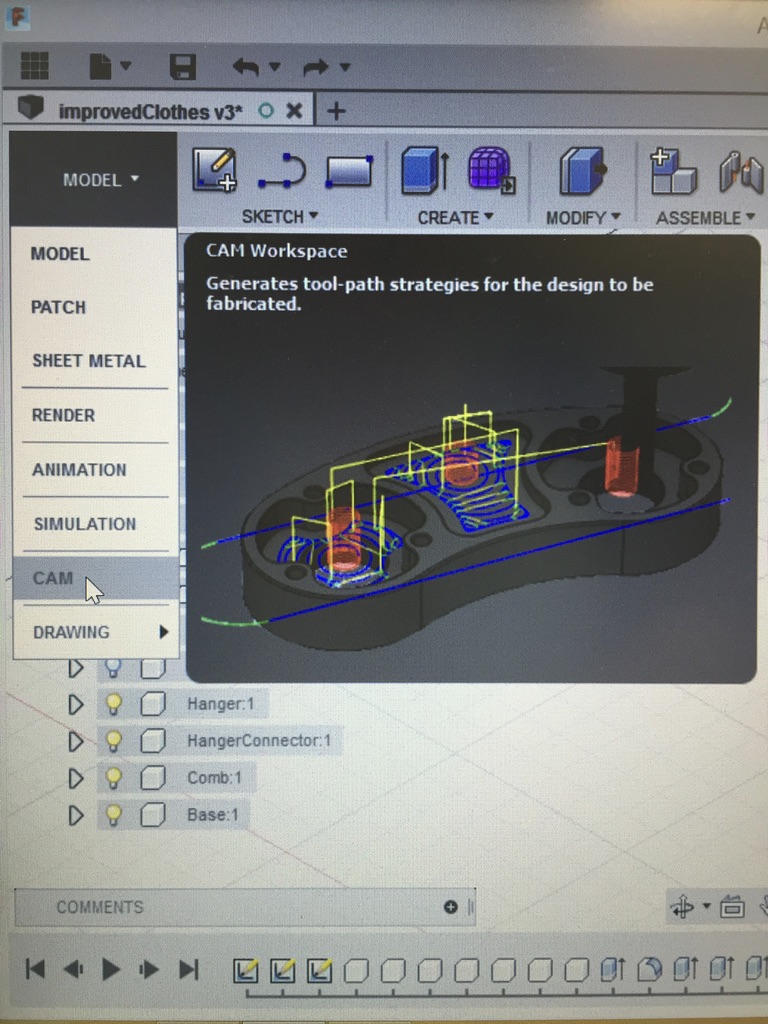The image size is (768, 1024).
Task: Select the Base:1 component row
Action: [x=174, y=816]
